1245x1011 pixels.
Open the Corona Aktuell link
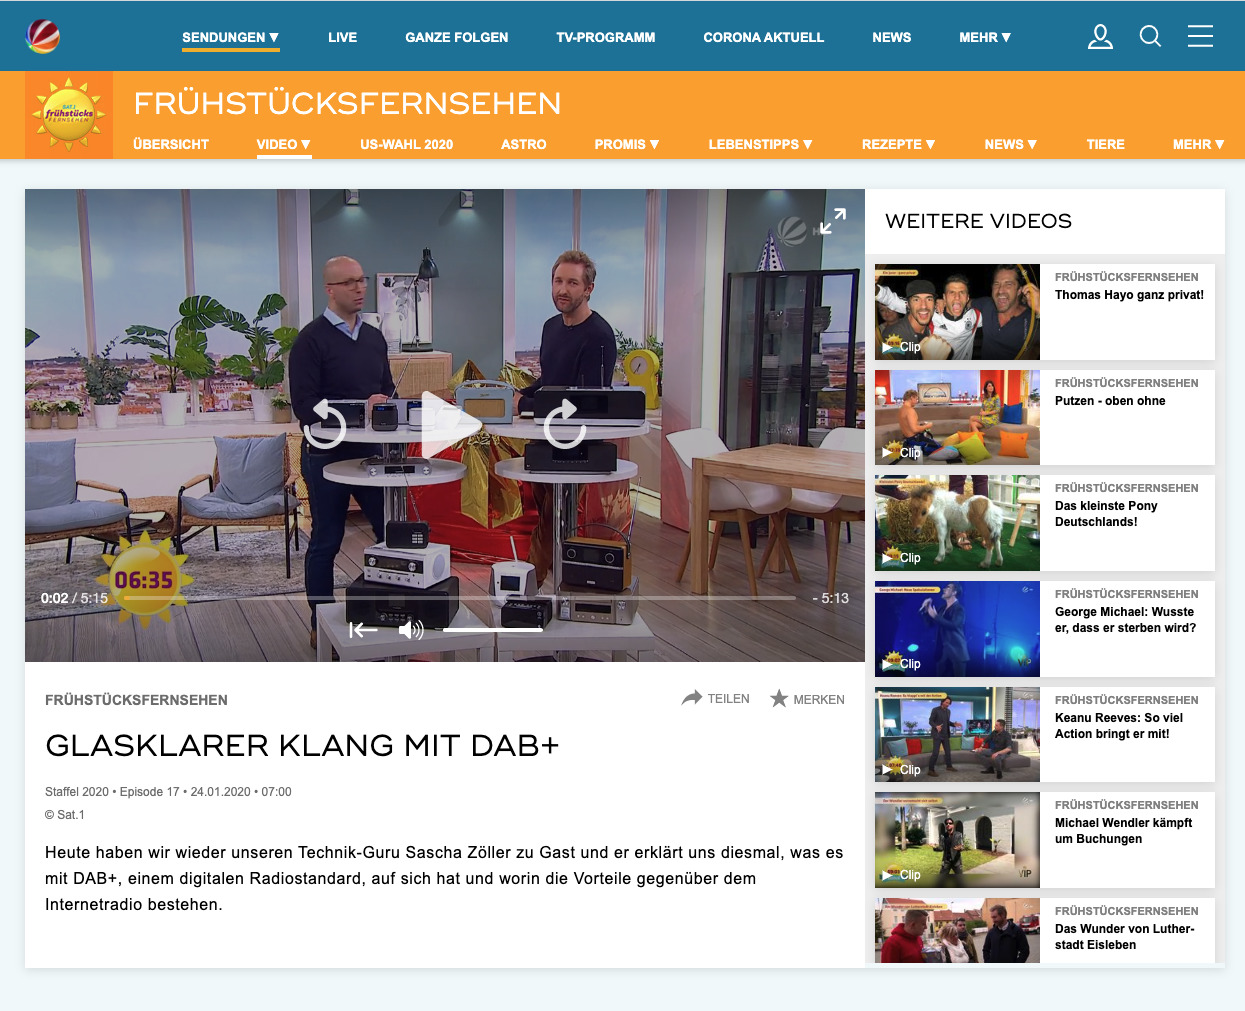pyautogui.click(x=763, y=37)
